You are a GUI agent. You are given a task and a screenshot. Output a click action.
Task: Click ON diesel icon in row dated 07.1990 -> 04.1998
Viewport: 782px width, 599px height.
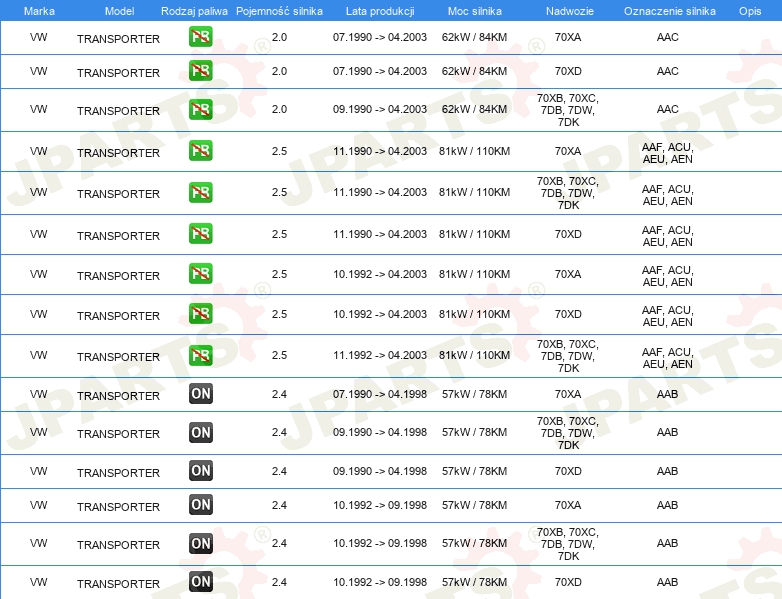tap(200, 394)
